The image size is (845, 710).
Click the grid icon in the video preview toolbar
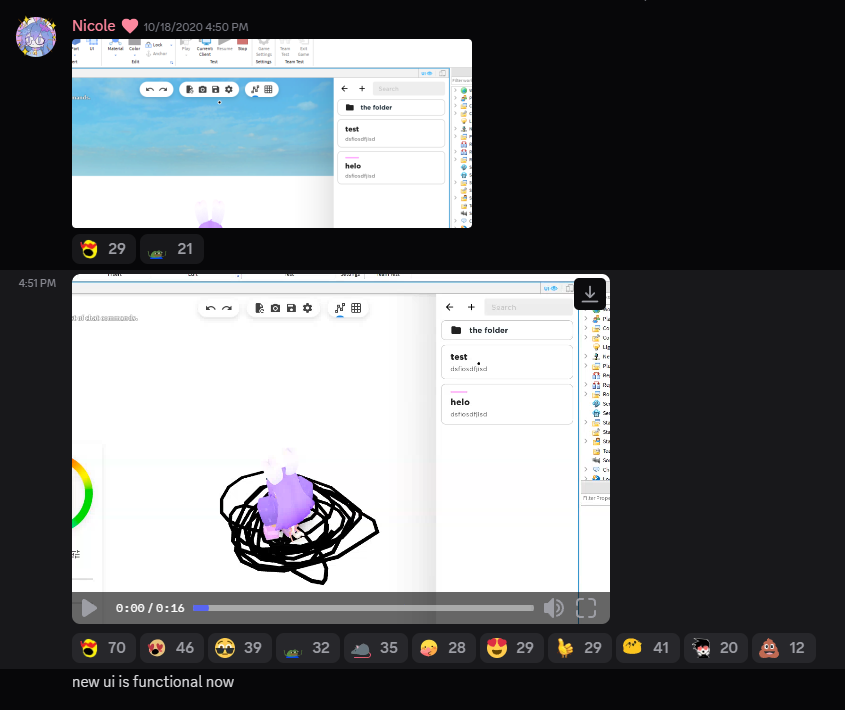coord(356,308)
